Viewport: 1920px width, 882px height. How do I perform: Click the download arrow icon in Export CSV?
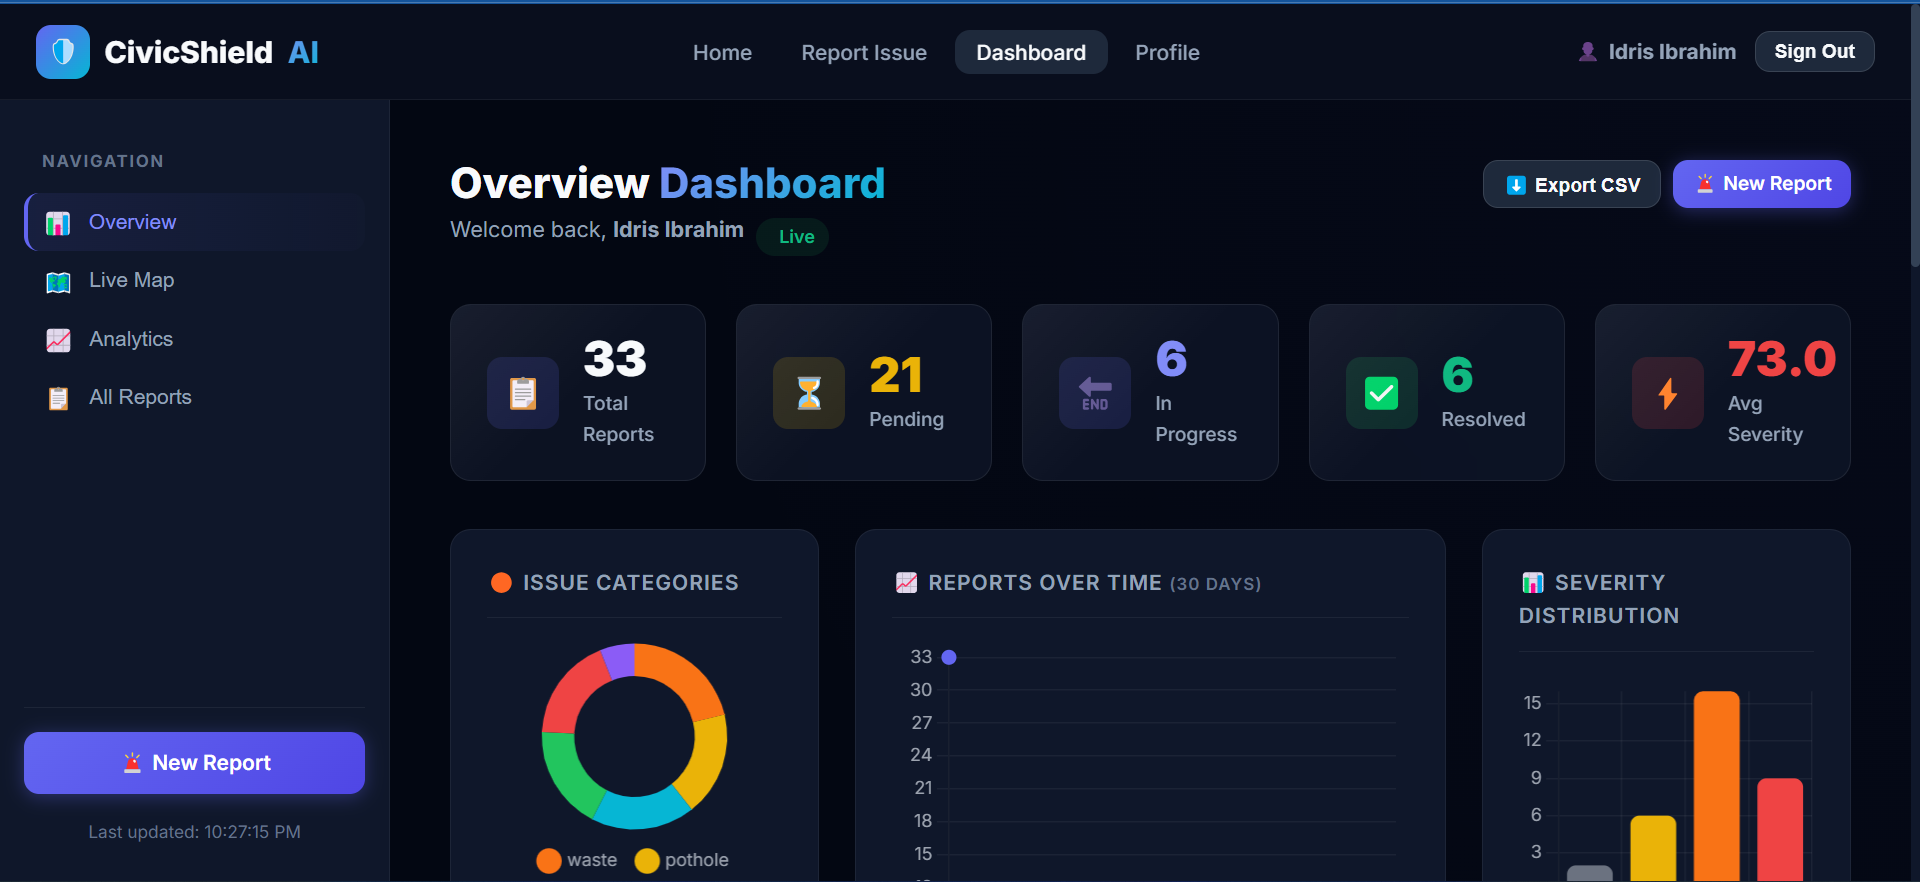pos(1516,185)
